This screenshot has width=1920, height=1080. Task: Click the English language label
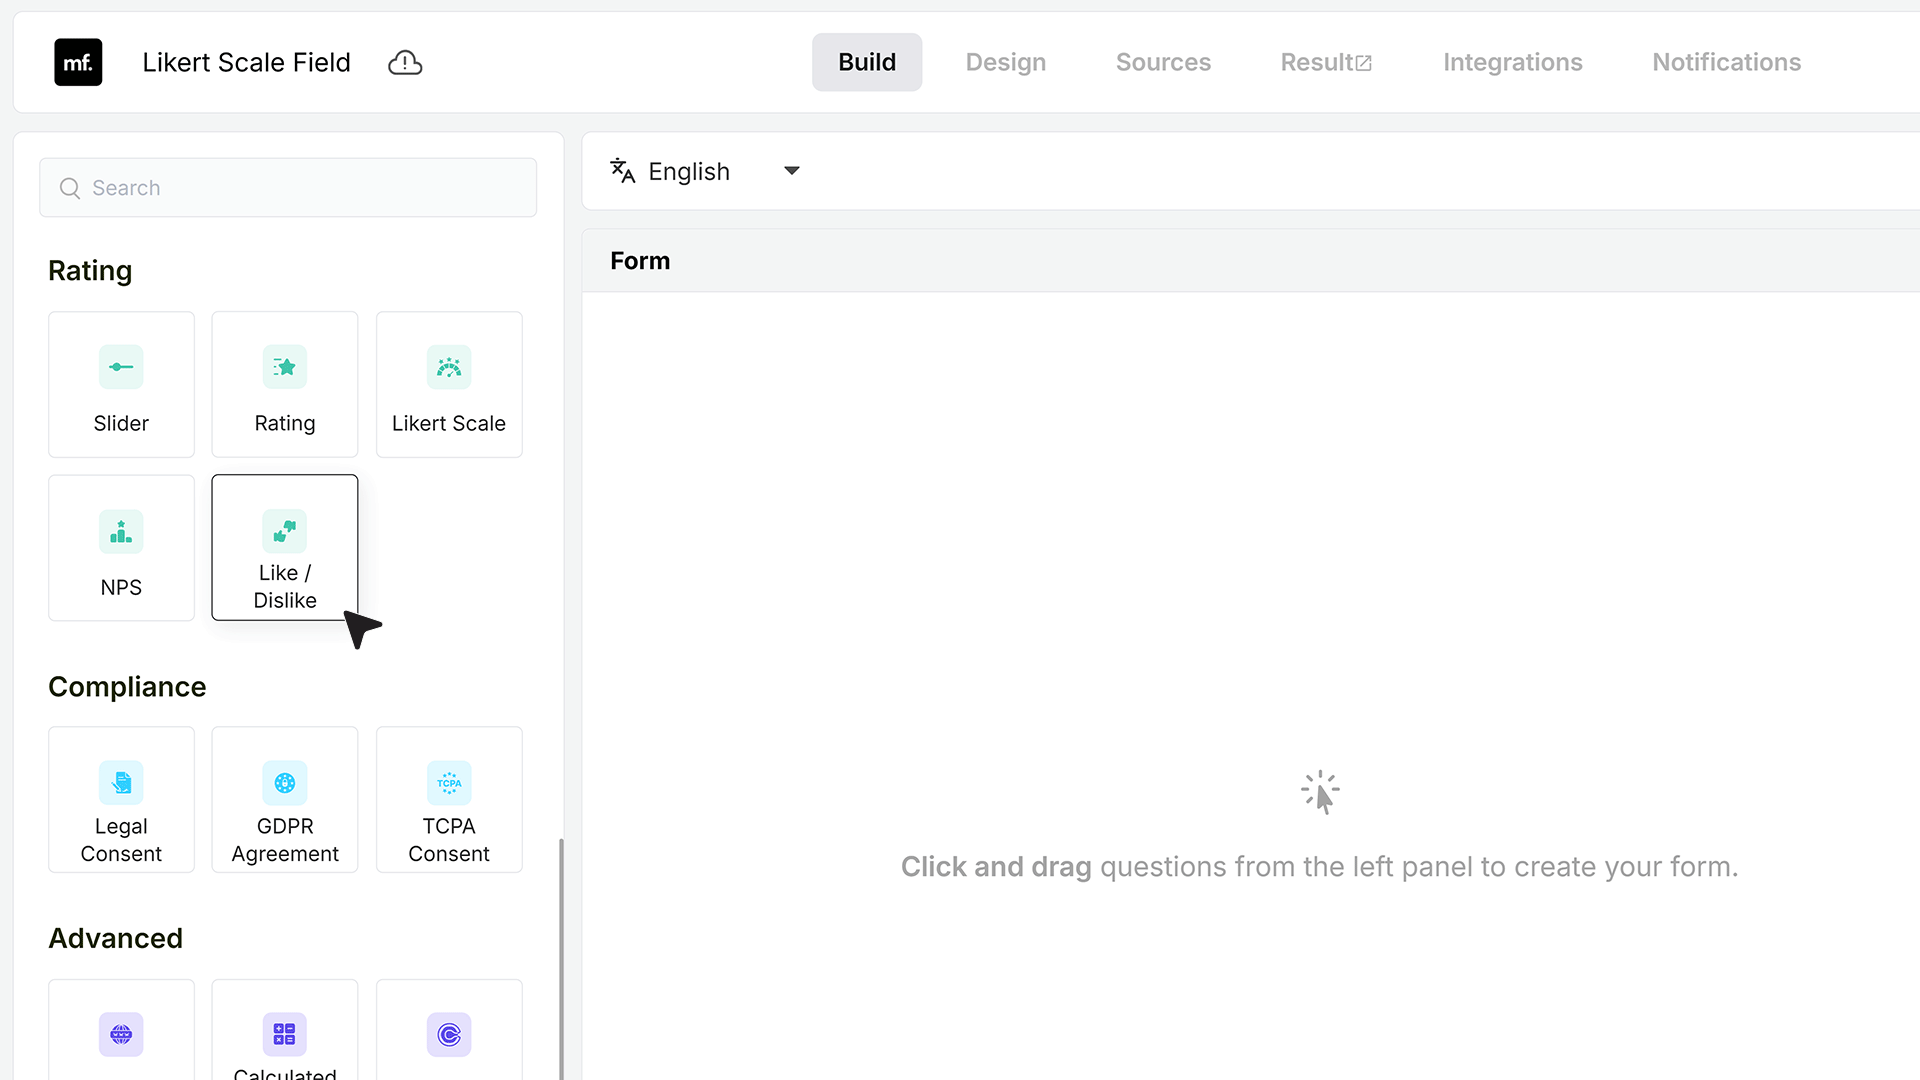[689, 171]
